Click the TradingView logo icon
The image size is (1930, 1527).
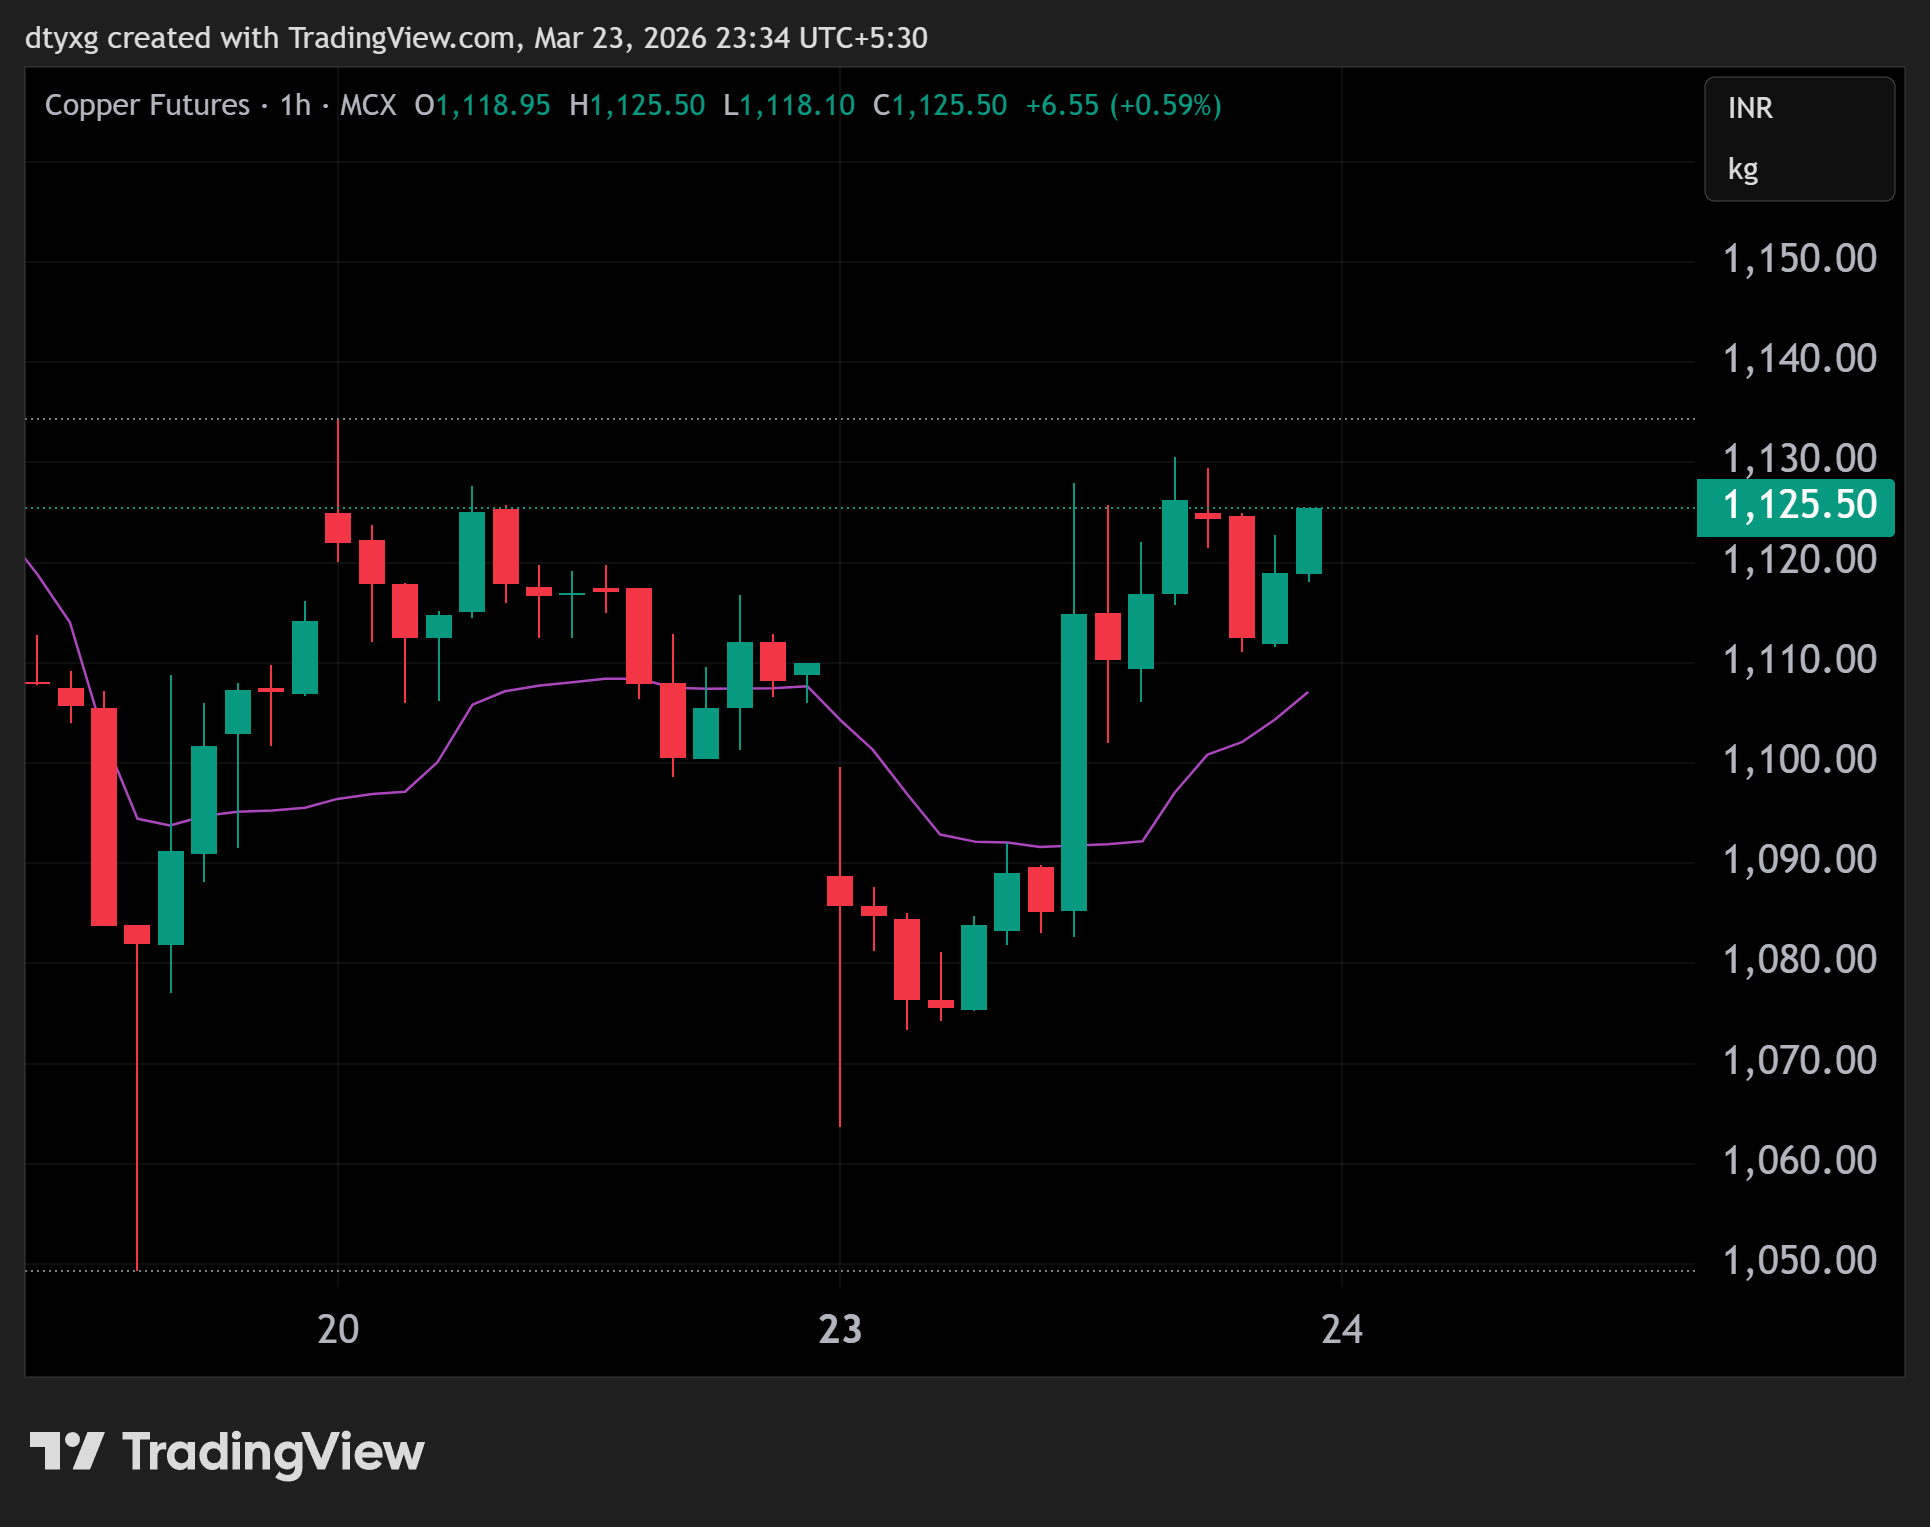pyautogui.click(x=66, y=1451)
